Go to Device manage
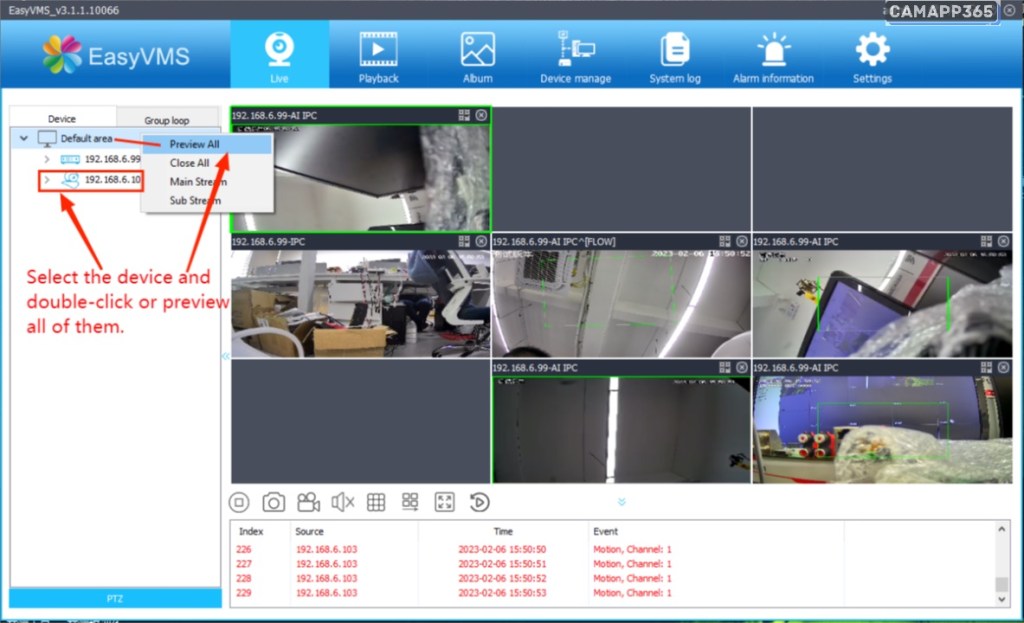1024x623 pixels. pos(575,56)
